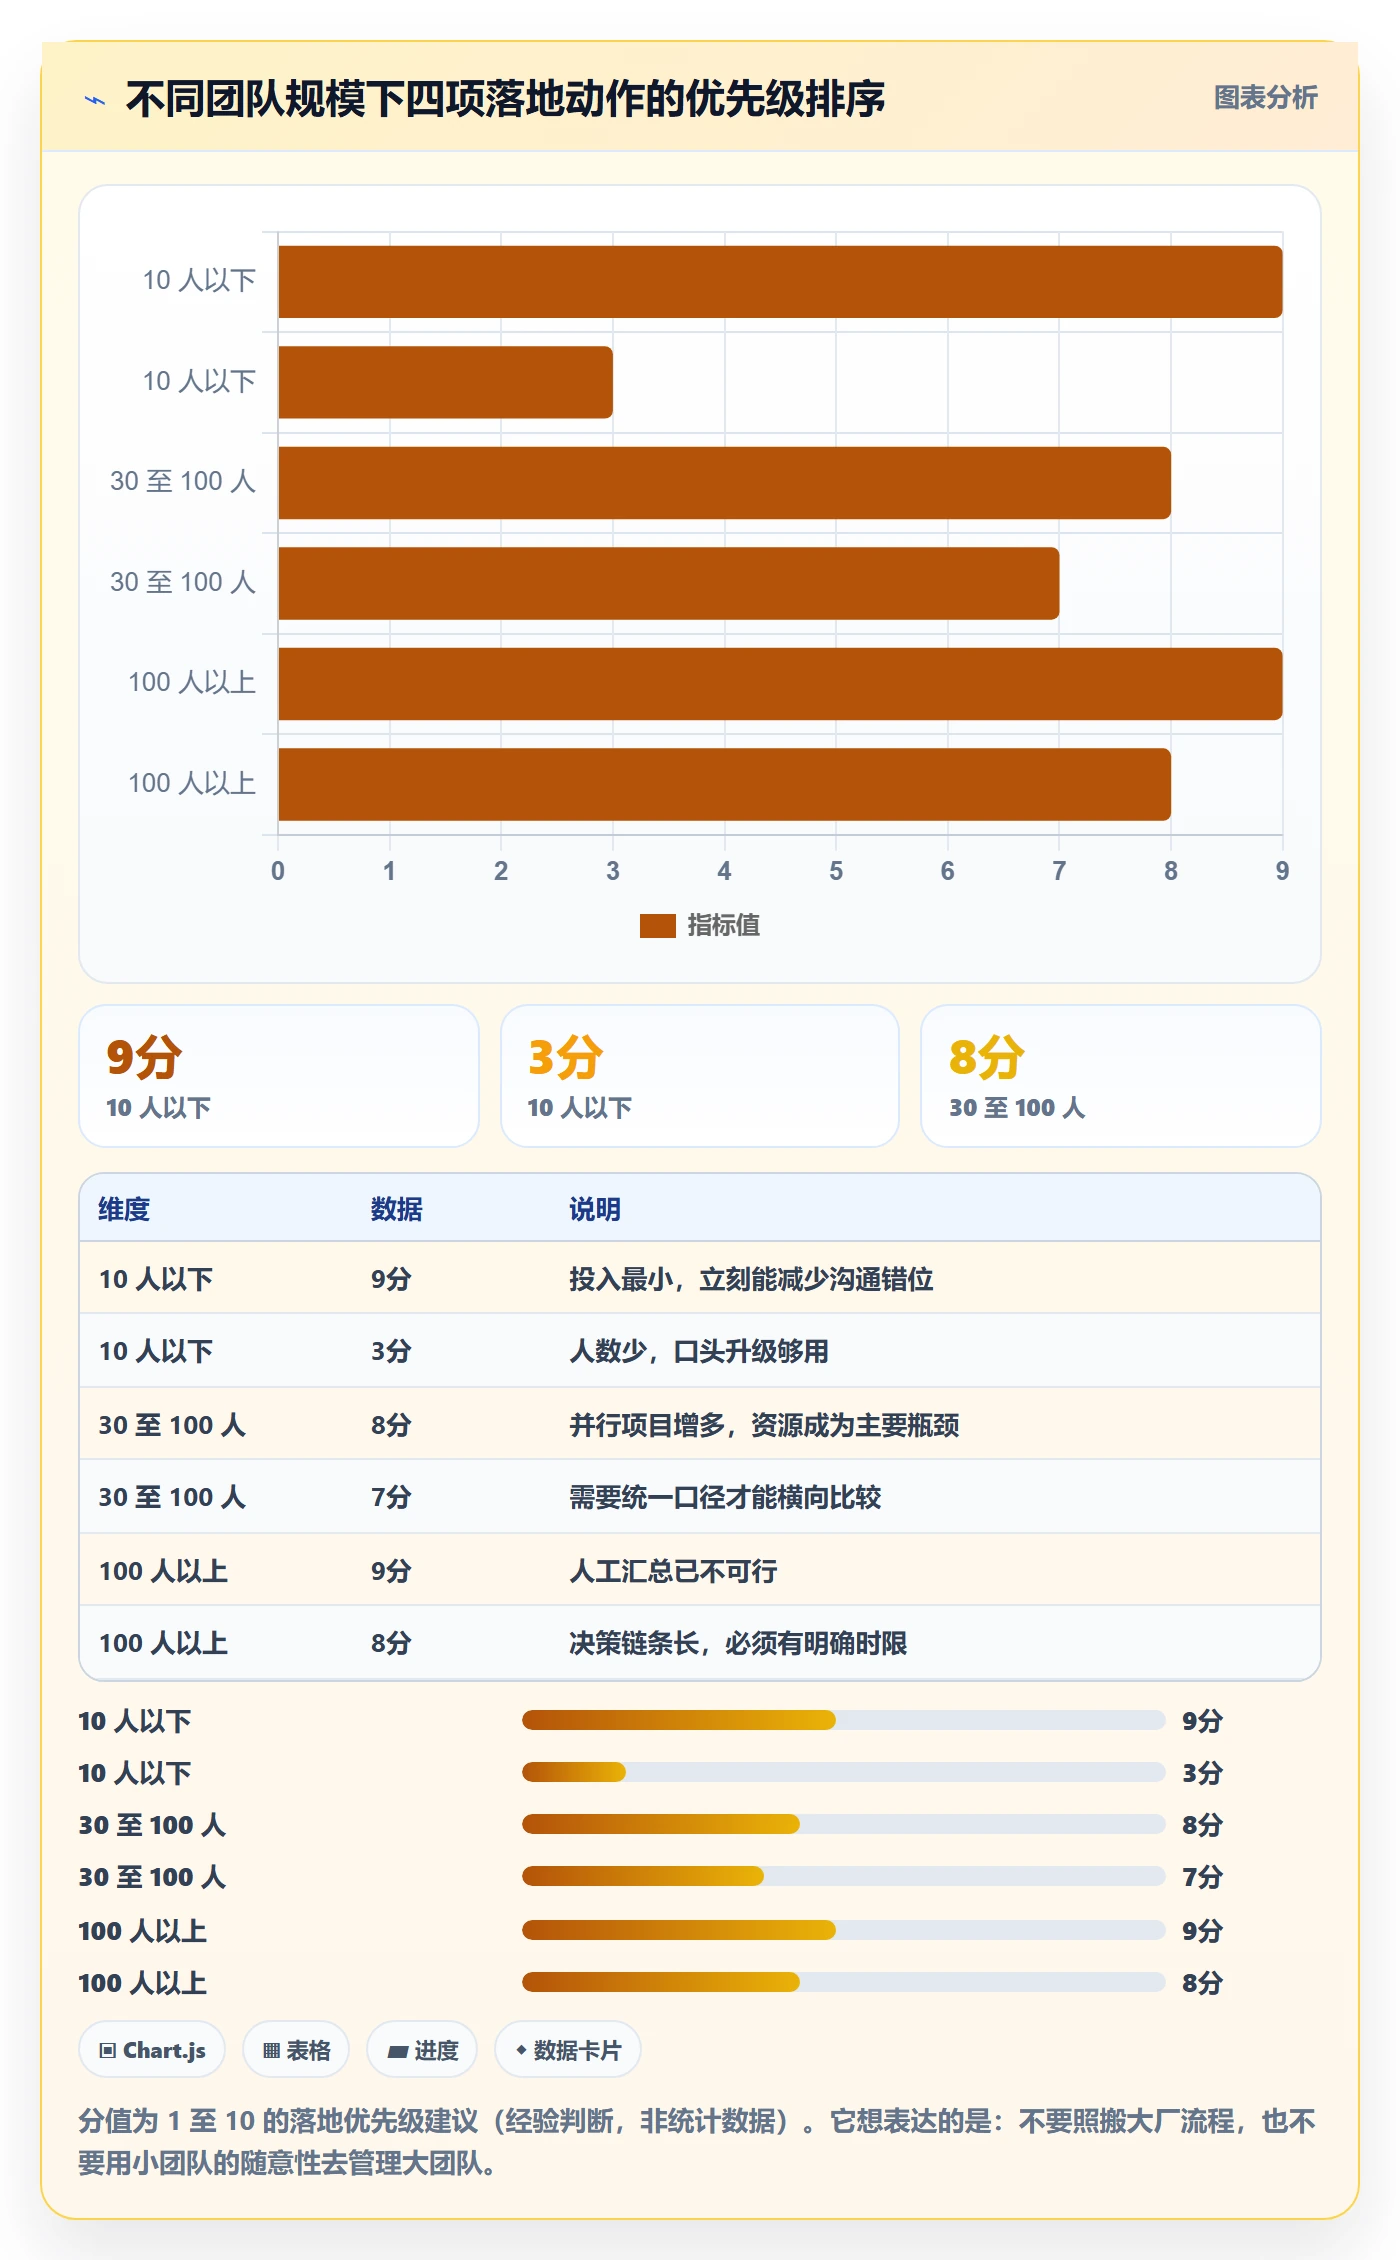
Task: Click the x-axis tick label 5
Action: coord(836,871)
